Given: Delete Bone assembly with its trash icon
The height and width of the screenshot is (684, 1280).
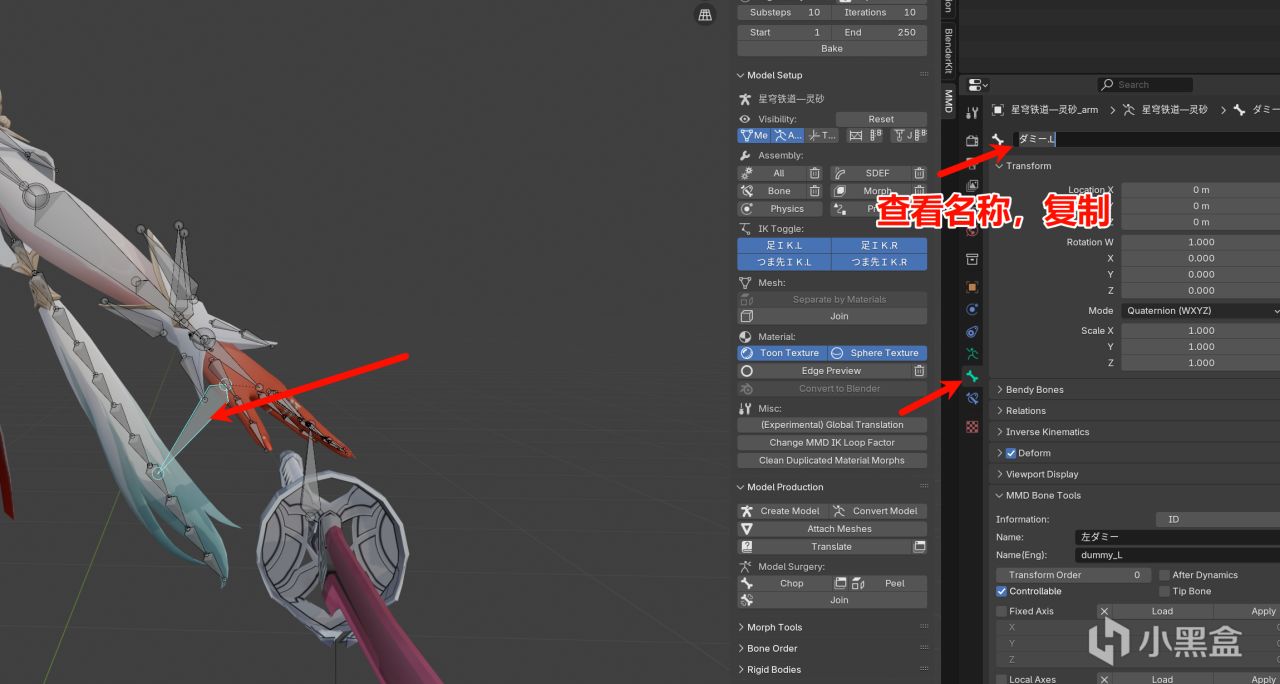Looking at the screenshot, I should [815, 191].
